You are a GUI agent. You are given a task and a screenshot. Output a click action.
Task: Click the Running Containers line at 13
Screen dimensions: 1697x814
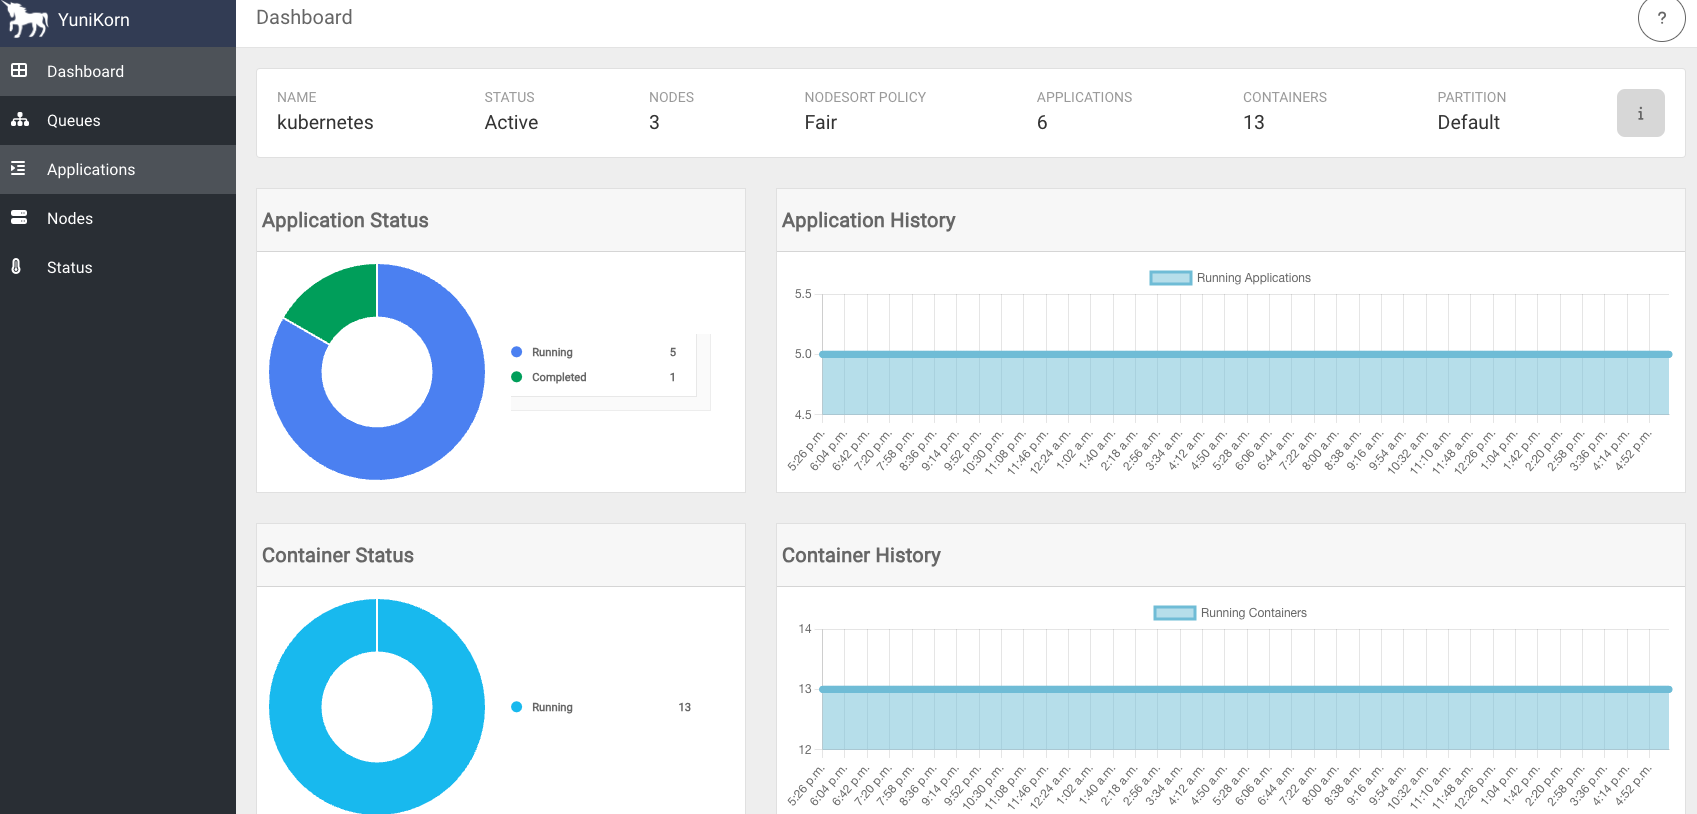[x=1245, y=689]
